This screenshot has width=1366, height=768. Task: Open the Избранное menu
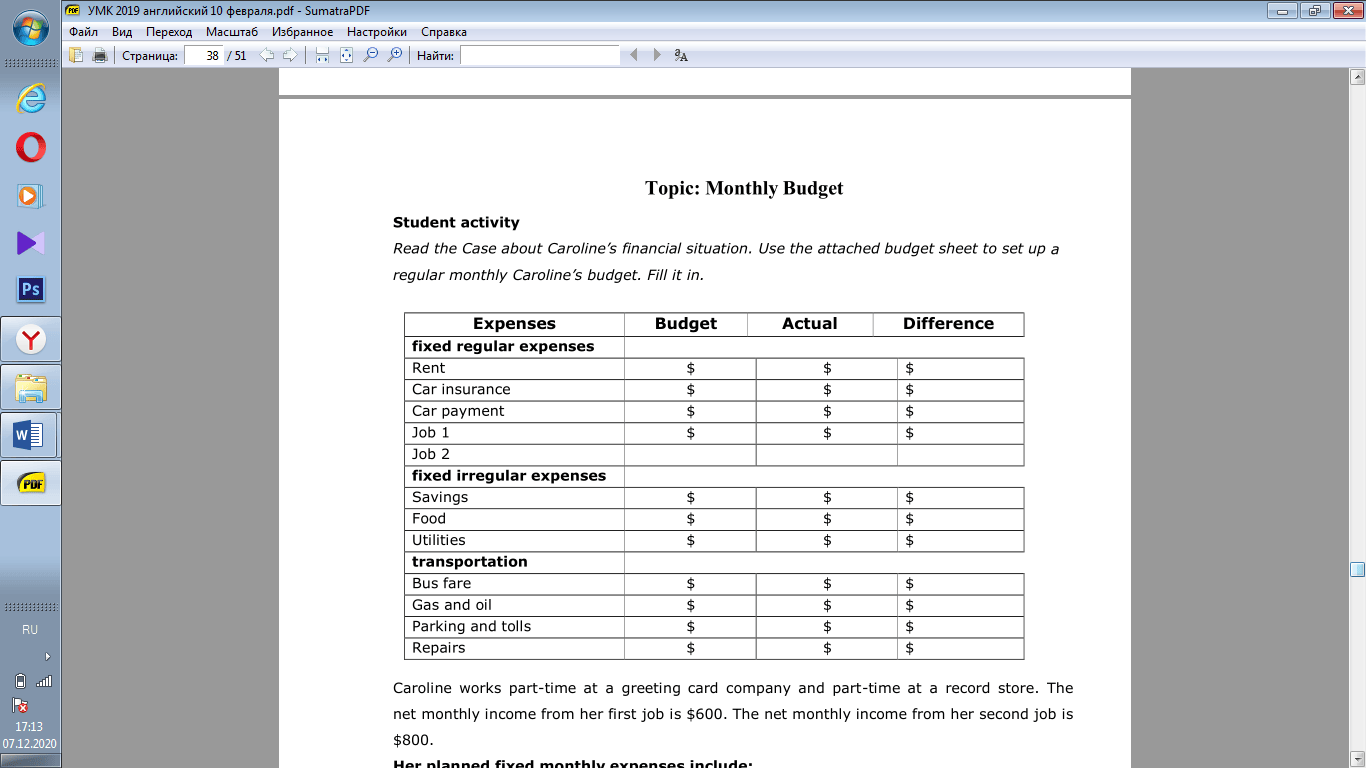[302, 32]
